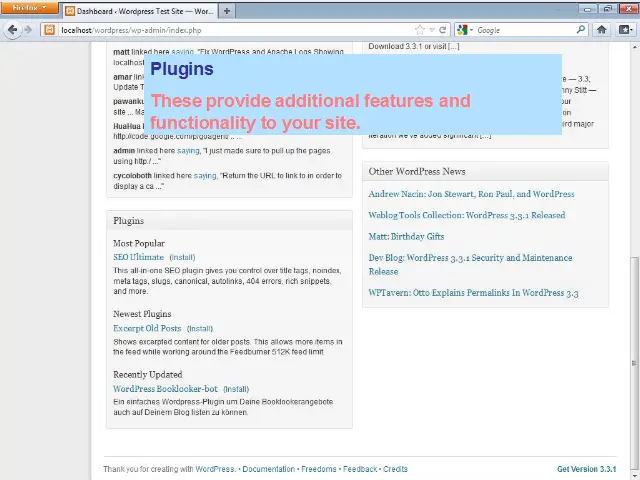This screenshot has width=640, height=480.
Task: Open the Credits footer link
Action: click(x=395, y=469)
